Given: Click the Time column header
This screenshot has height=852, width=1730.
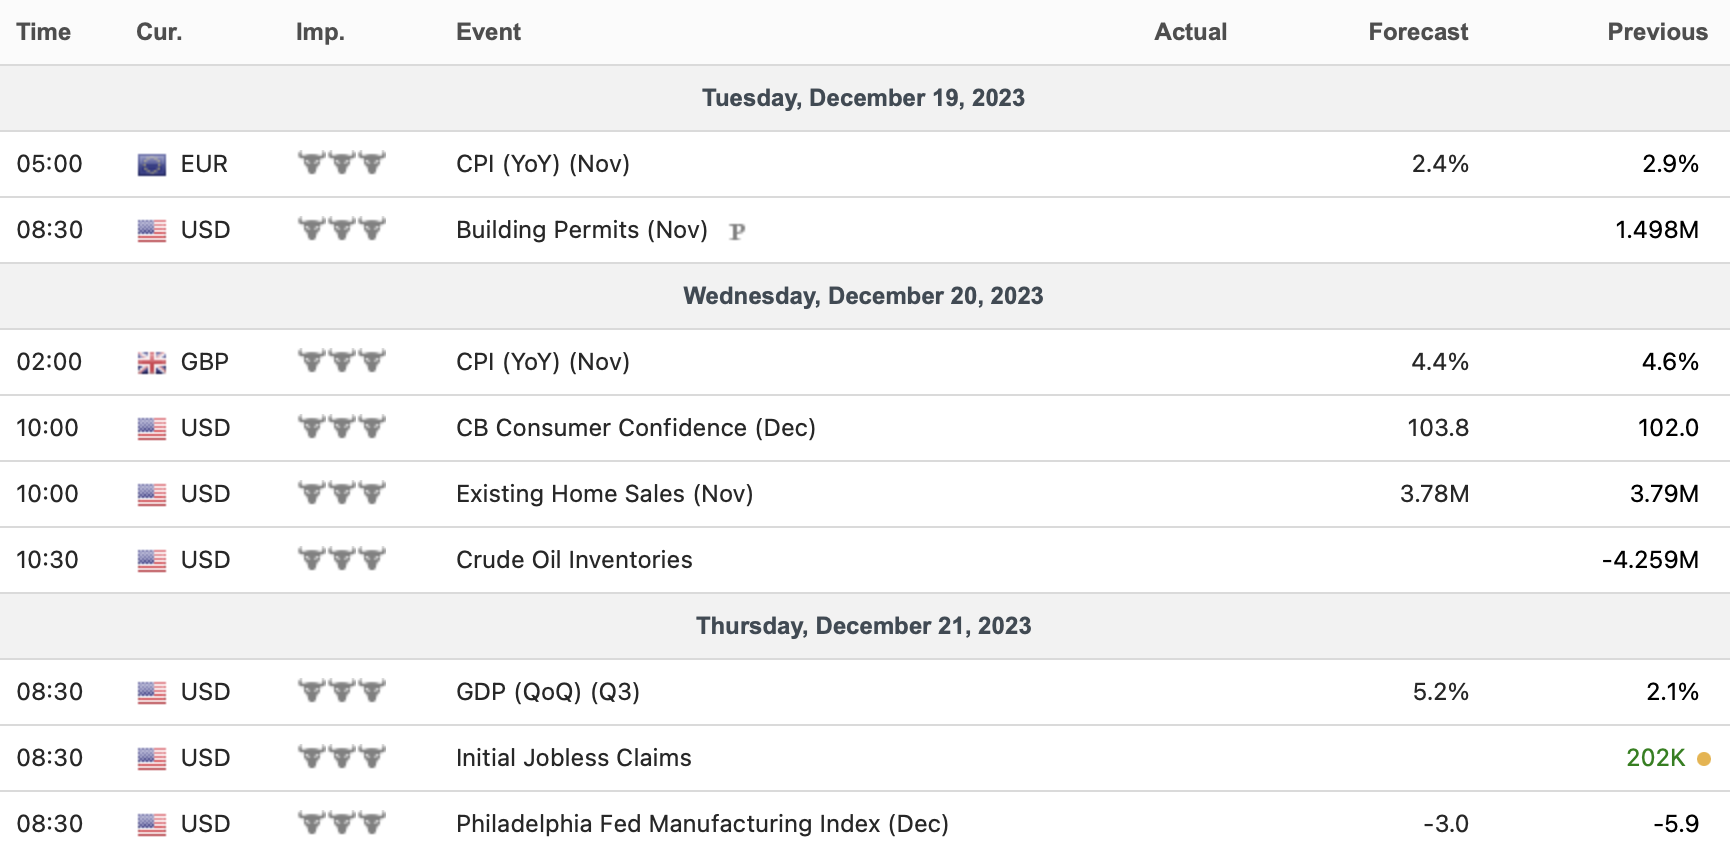Looking at the screenshot, I should tap(43, 32).
